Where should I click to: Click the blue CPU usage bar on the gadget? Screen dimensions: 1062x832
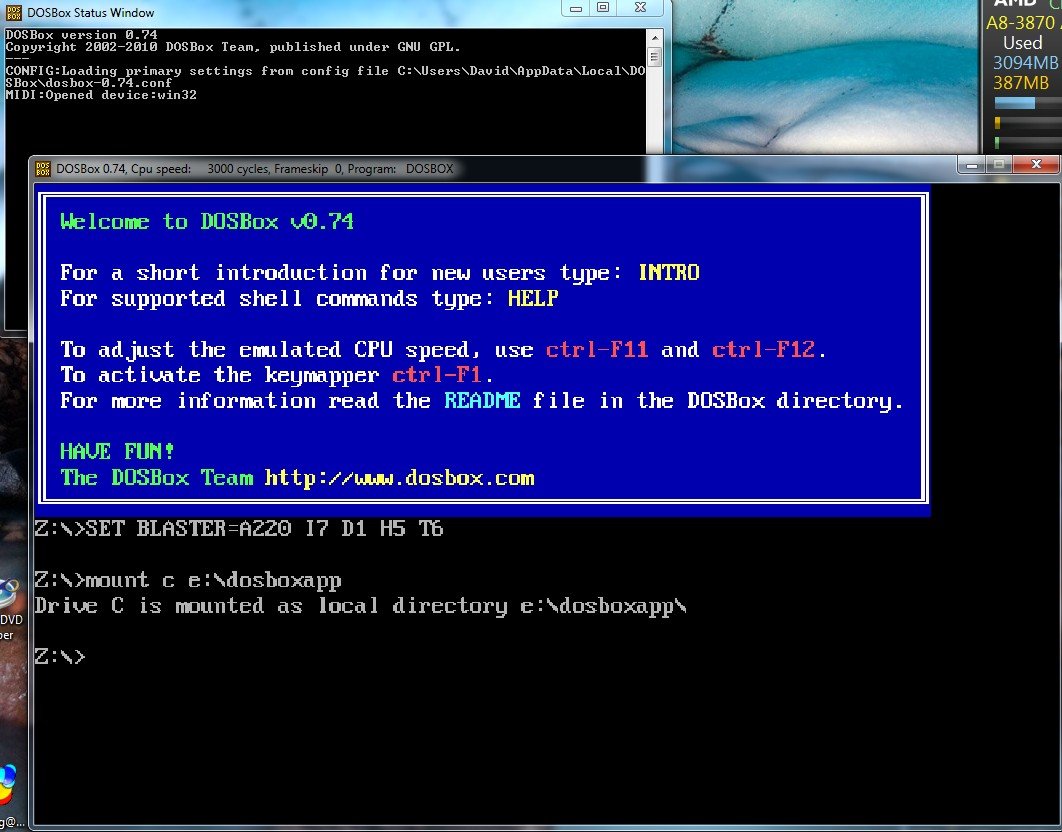pyautogui.click(x=1014, y=102)
